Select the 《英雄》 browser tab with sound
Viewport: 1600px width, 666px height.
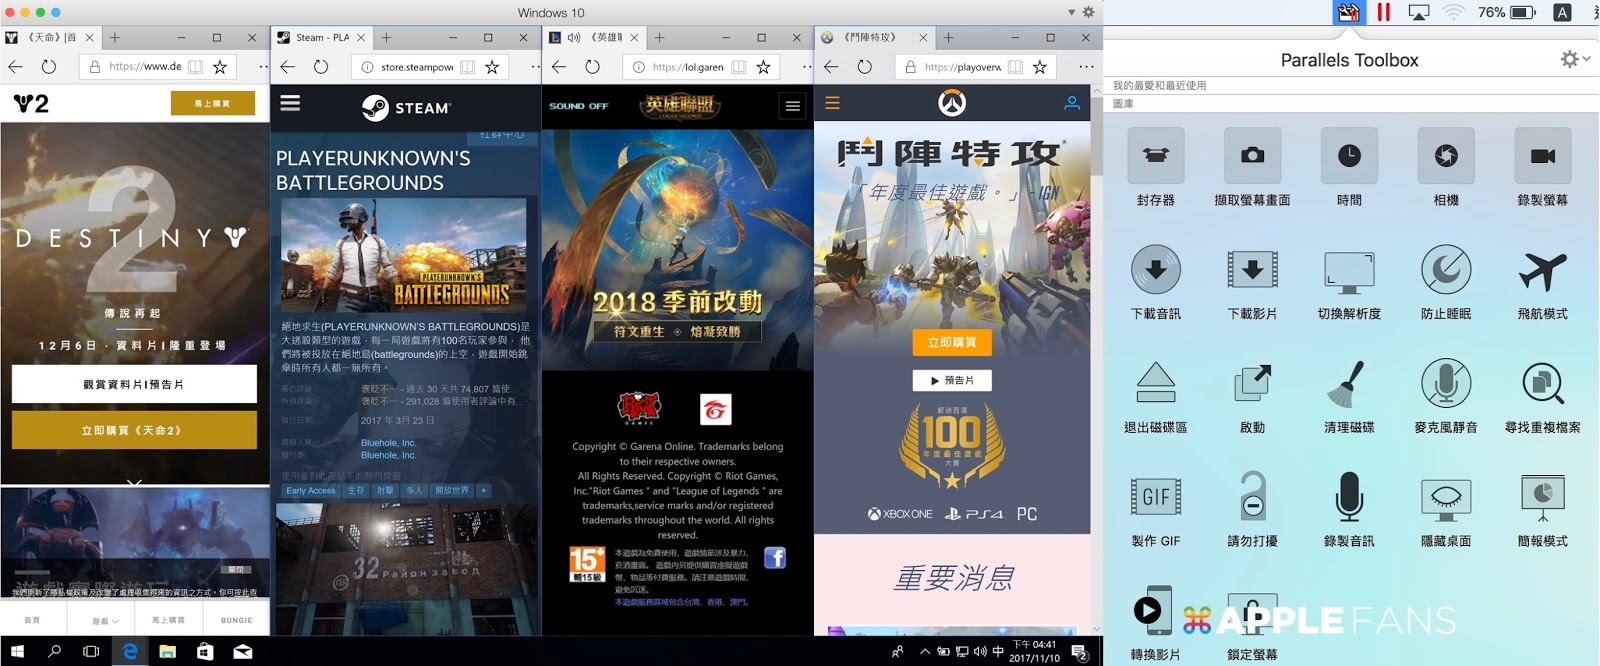[x=594, y=37]
